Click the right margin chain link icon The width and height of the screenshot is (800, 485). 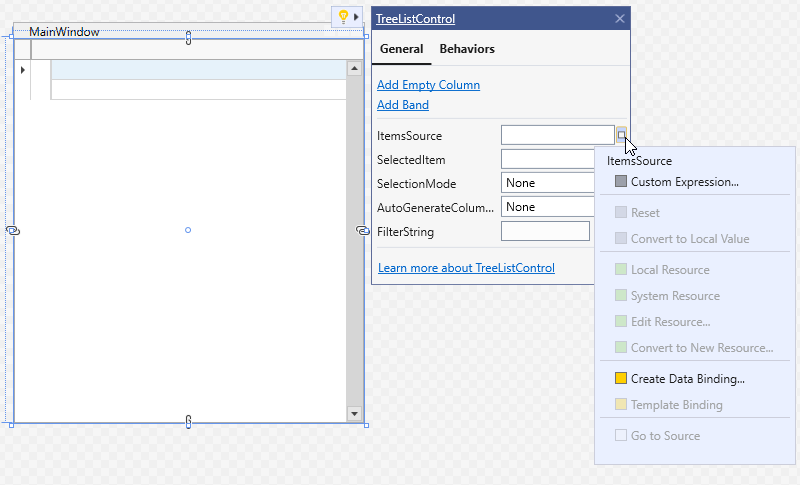pyautogui.click(x=362, y=231)
